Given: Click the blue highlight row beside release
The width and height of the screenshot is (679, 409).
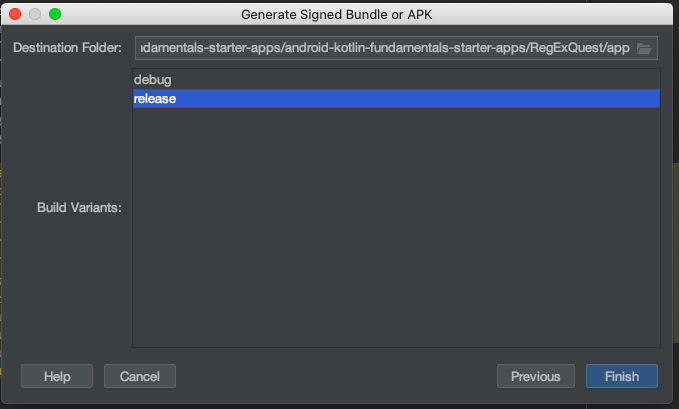Looking at the screenshot, I should 418,99.
